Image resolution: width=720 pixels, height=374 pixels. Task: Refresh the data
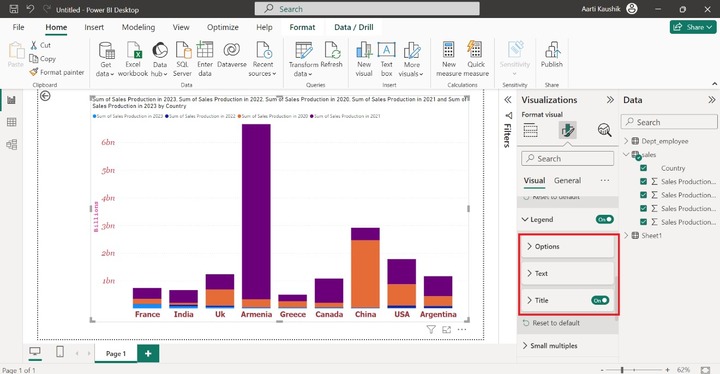coord(332,55)
